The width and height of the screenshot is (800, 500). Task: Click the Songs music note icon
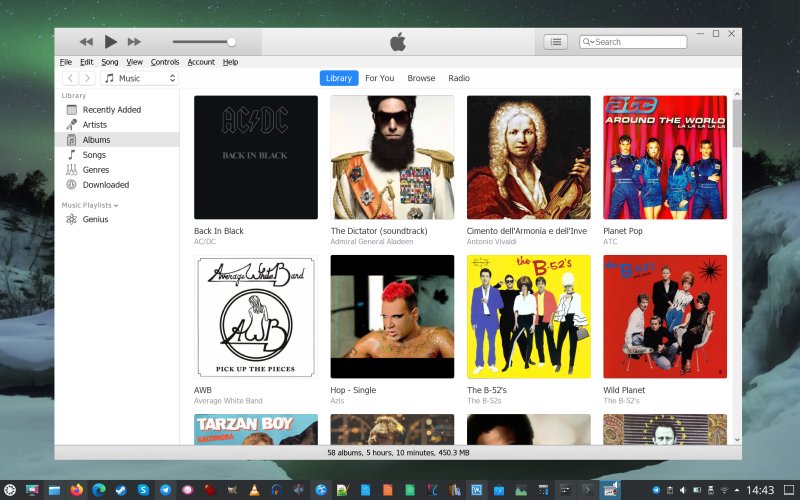pyautogui.click(x=71, y=155)
